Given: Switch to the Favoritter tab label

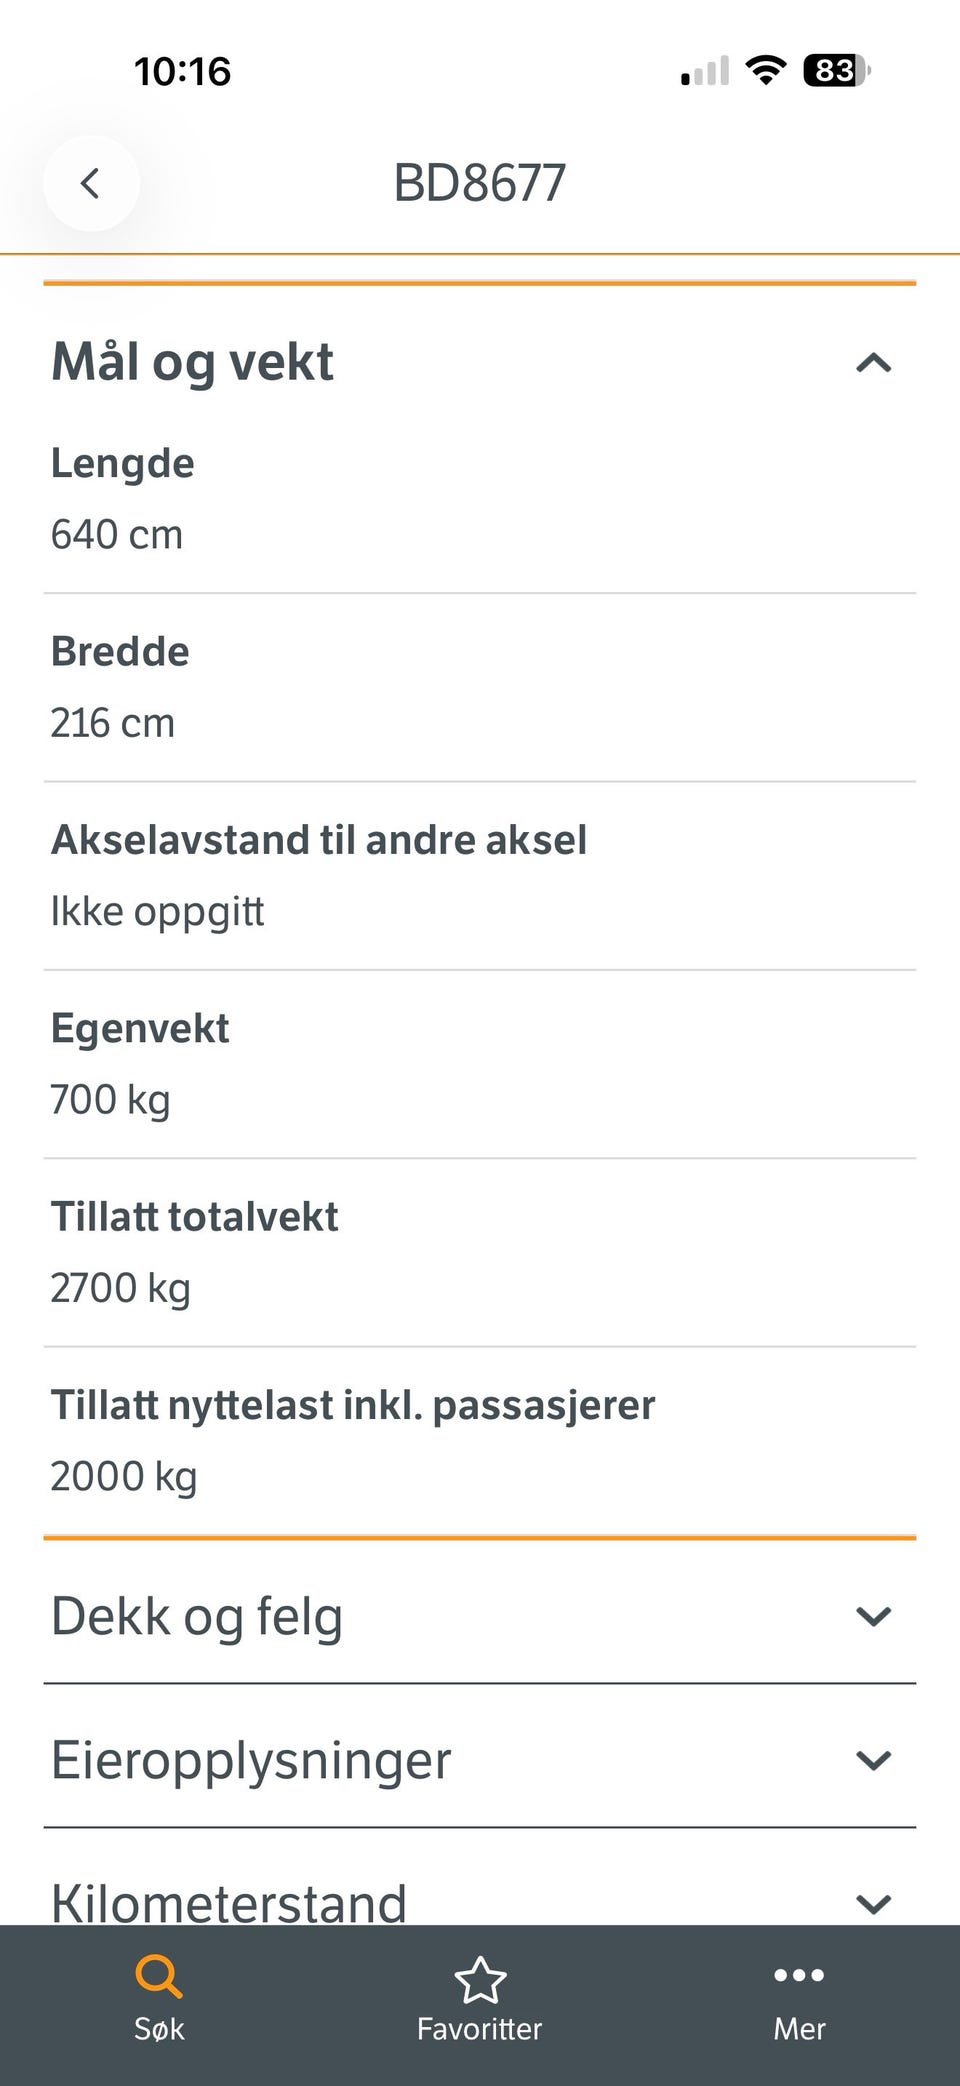Looking at the screenshot, I should [480, 2028].
